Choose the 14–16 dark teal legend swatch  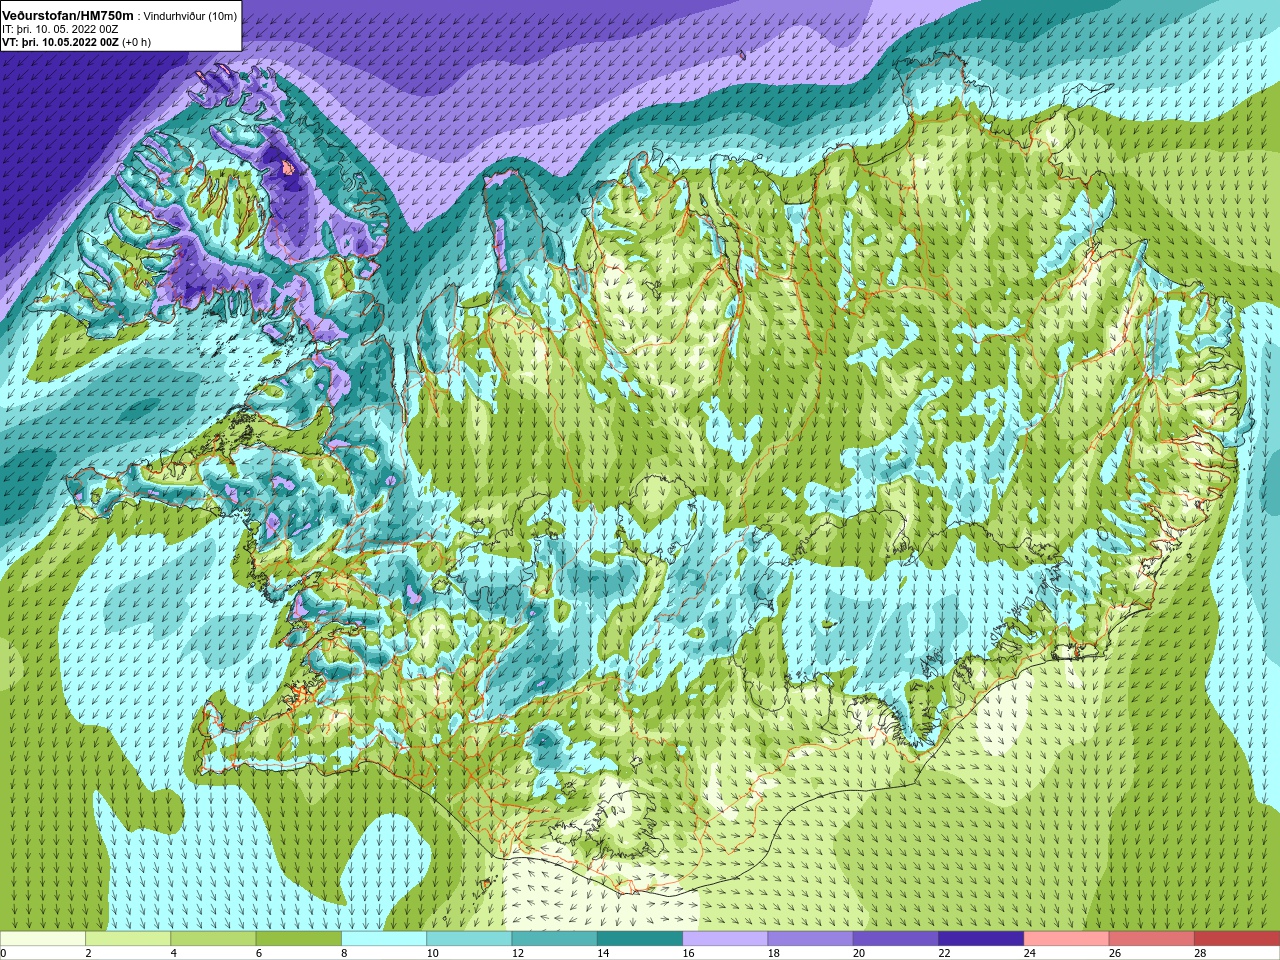[640, 939]
